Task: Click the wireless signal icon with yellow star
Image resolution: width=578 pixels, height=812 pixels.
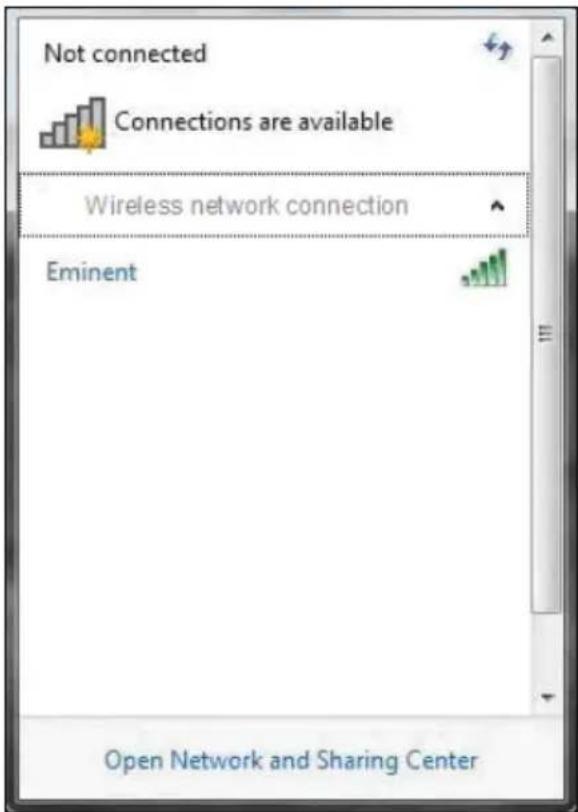Action: pos(73,125)
